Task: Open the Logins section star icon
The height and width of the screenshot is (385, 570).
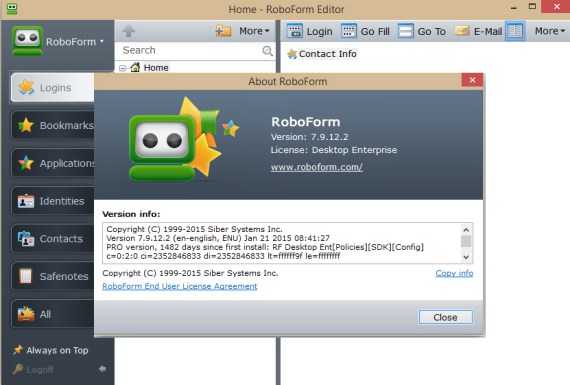Action: point(26,88)
